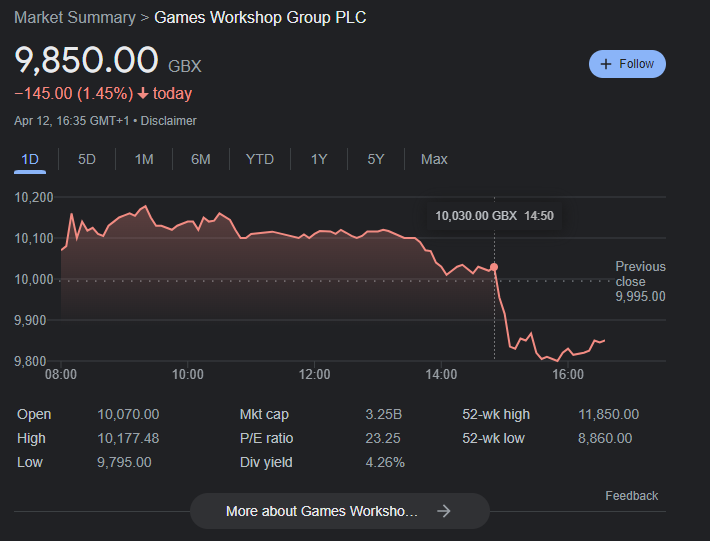The height and width of the screenshot is (541, 710).
Task: Click the Low value 9,795.00
Action: tap(124, 462)
